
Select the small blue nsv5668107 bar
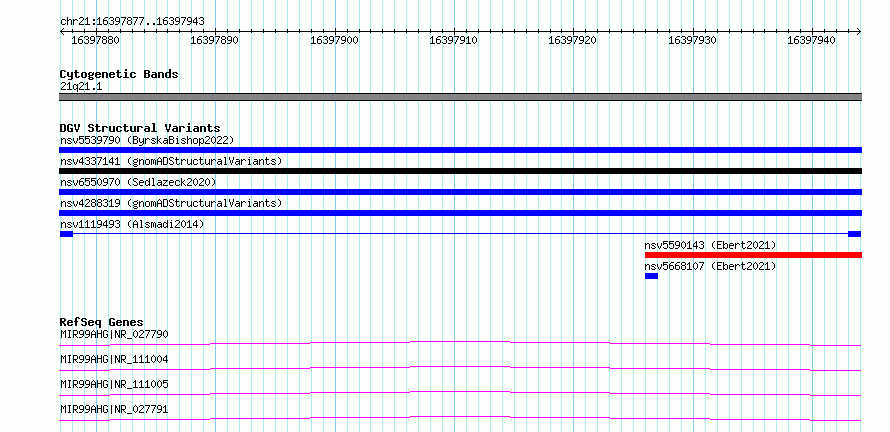click(x=651, y=276)
